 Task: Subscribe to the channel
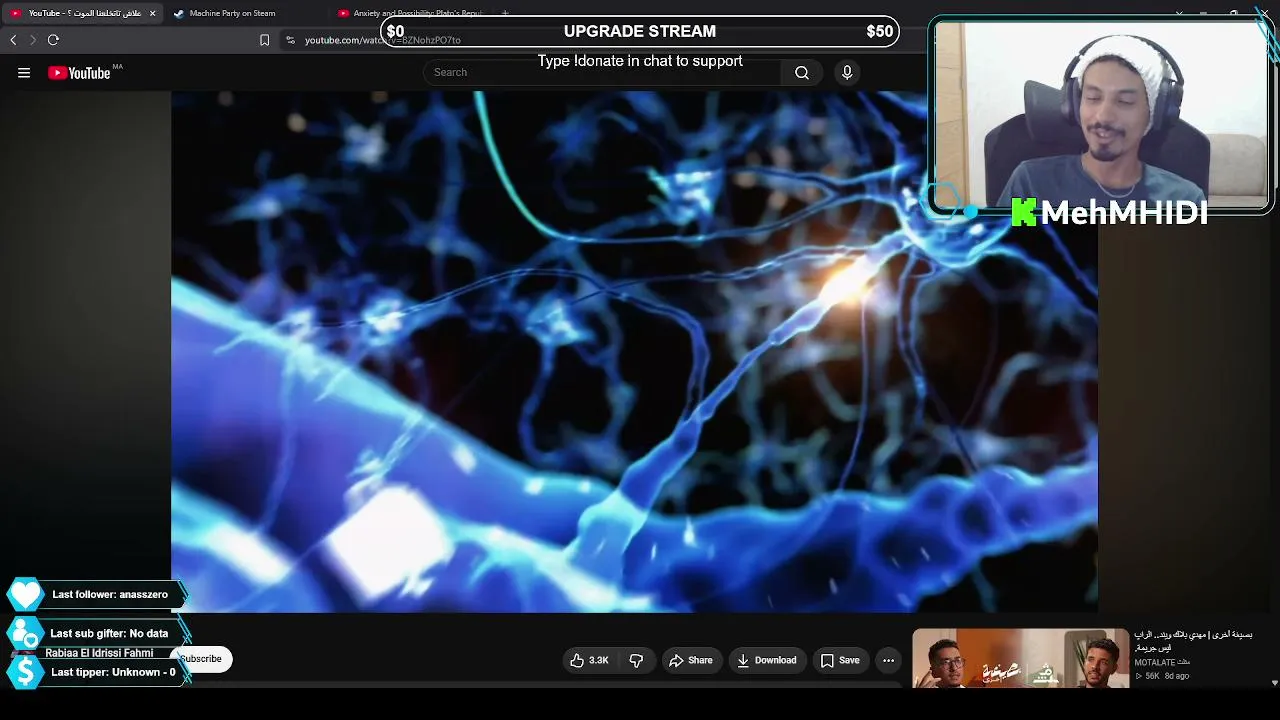pos(203,659)
